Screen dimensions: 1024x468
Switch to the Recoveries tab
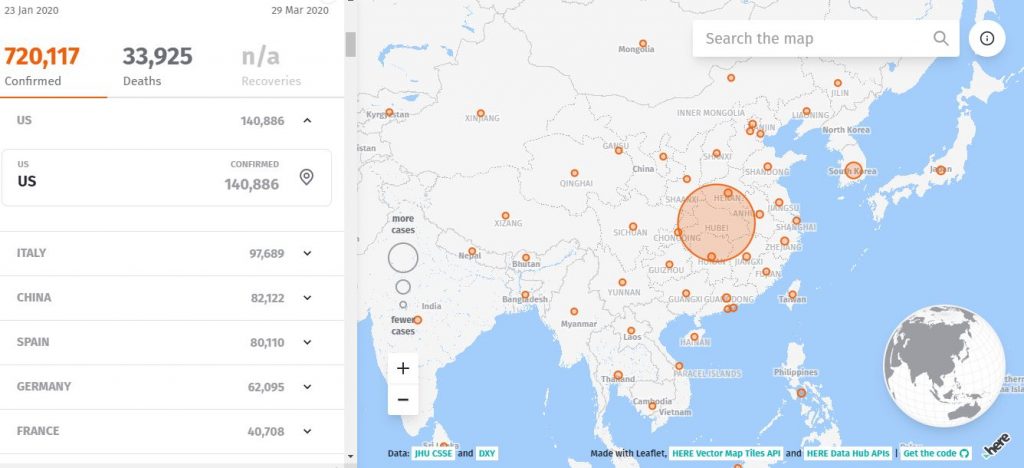click(x=271, y=65)
